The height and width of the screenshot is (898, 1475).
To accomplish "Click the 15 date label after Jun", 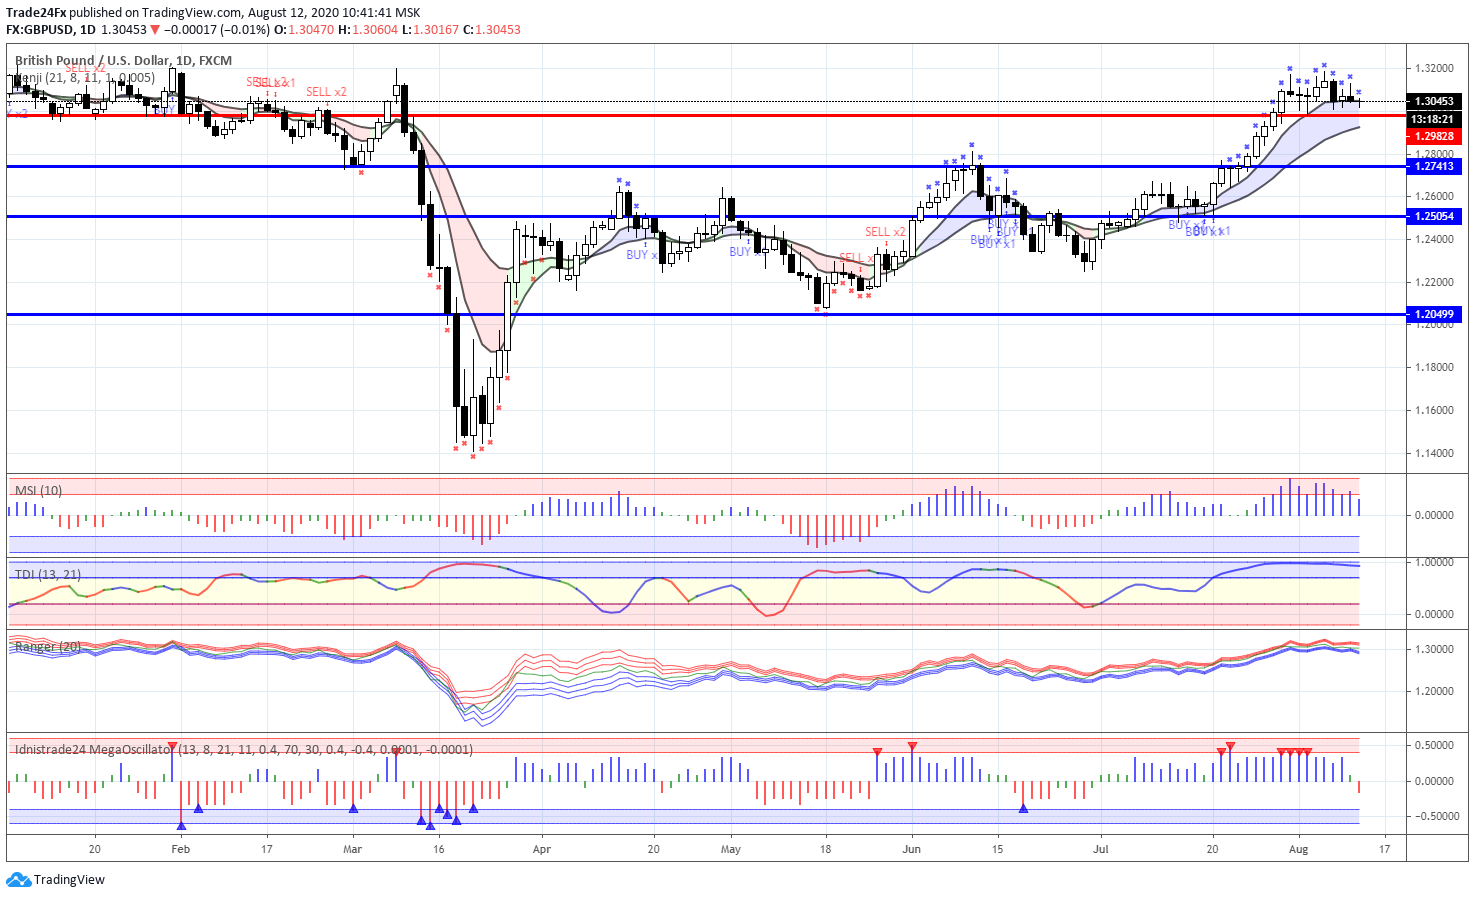I will click(x=997, y=849).
